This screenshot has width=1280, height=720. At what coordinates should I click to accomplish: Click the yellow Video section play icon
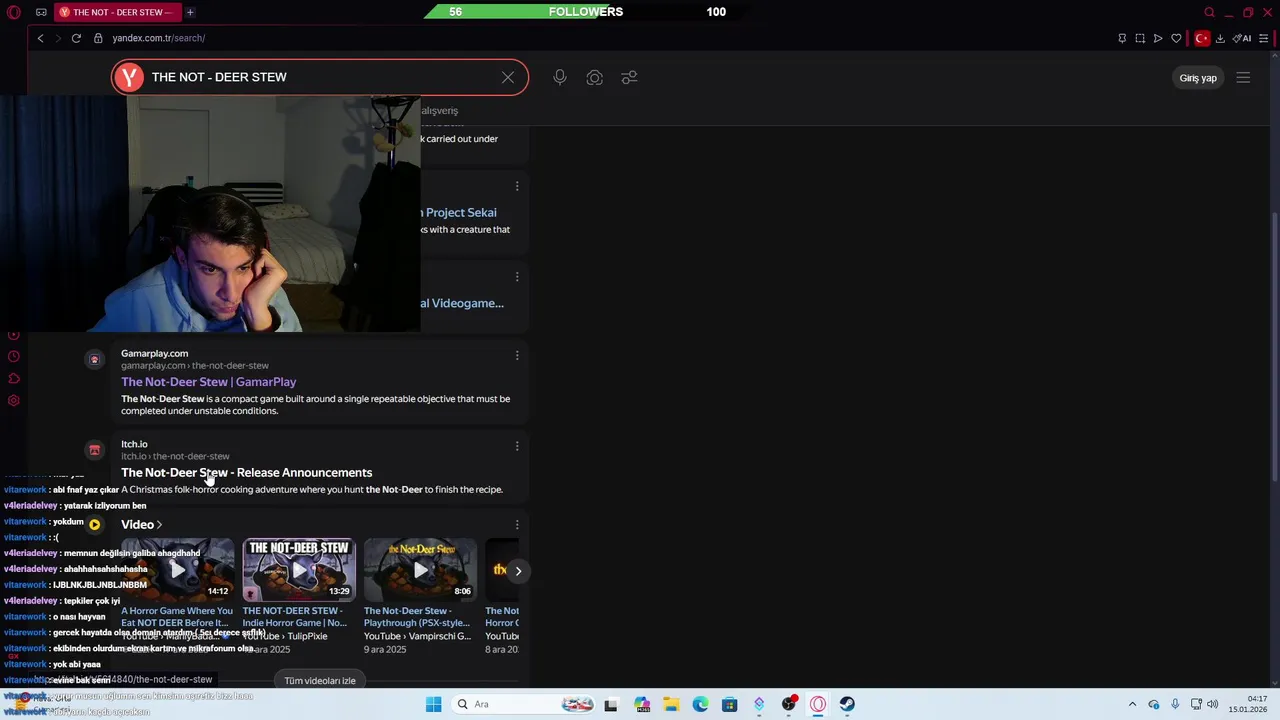pyautogui.click(x=94, y=524)
